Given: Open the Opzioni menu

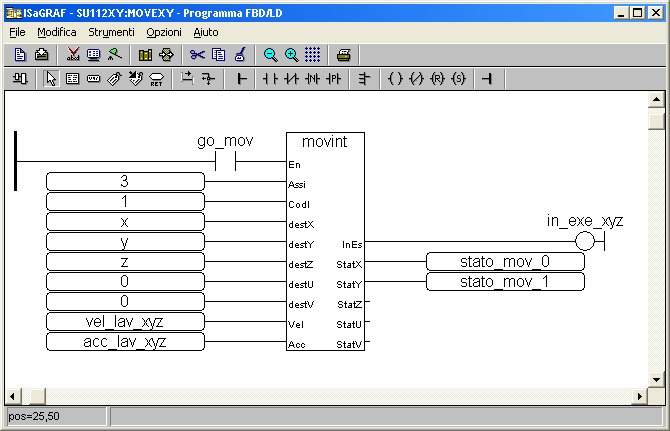Looking at the screenshot, I should [164, 32].
